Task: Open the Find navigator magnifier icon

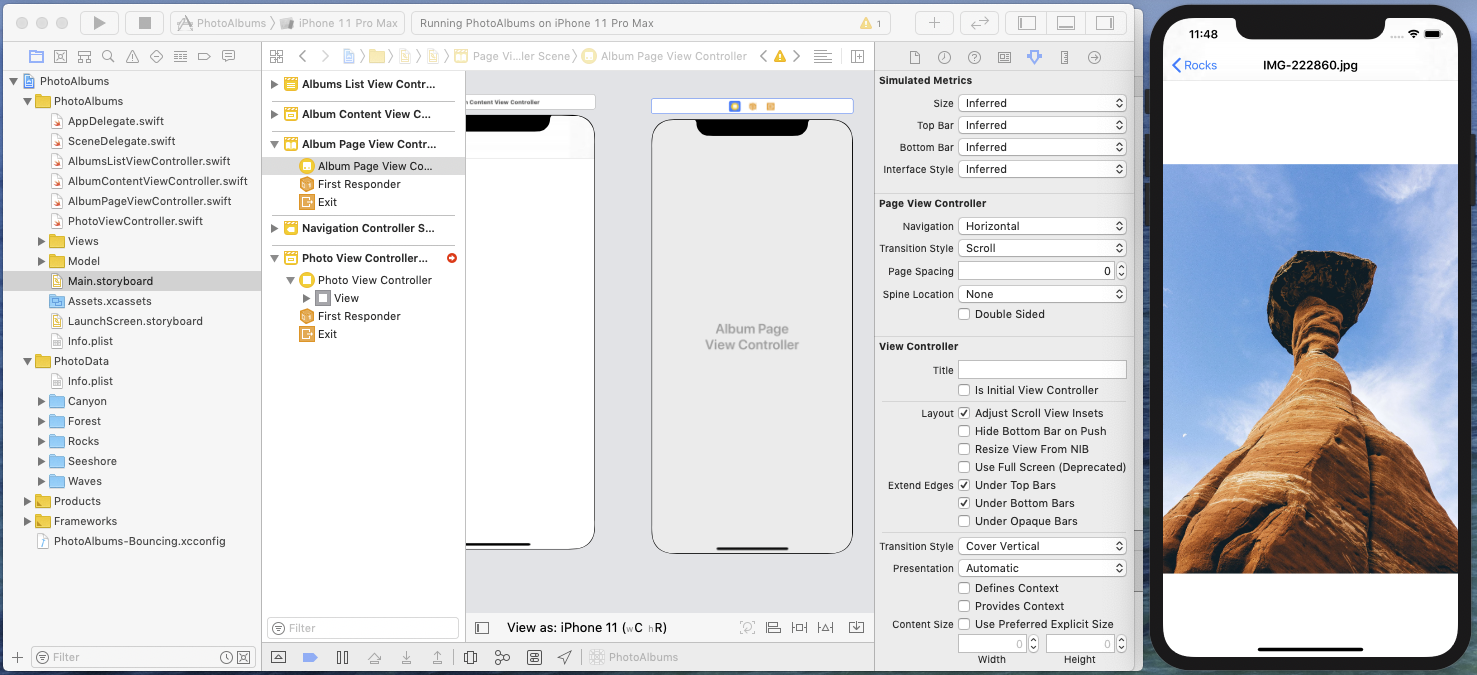Action: (x=108, y=56)
